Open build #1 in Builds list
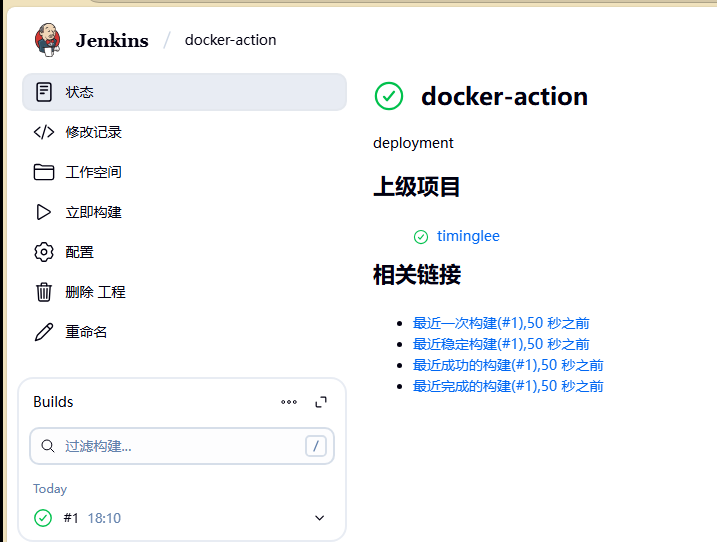The height and width of the screenshot is (542, 717). pos(71,518)
